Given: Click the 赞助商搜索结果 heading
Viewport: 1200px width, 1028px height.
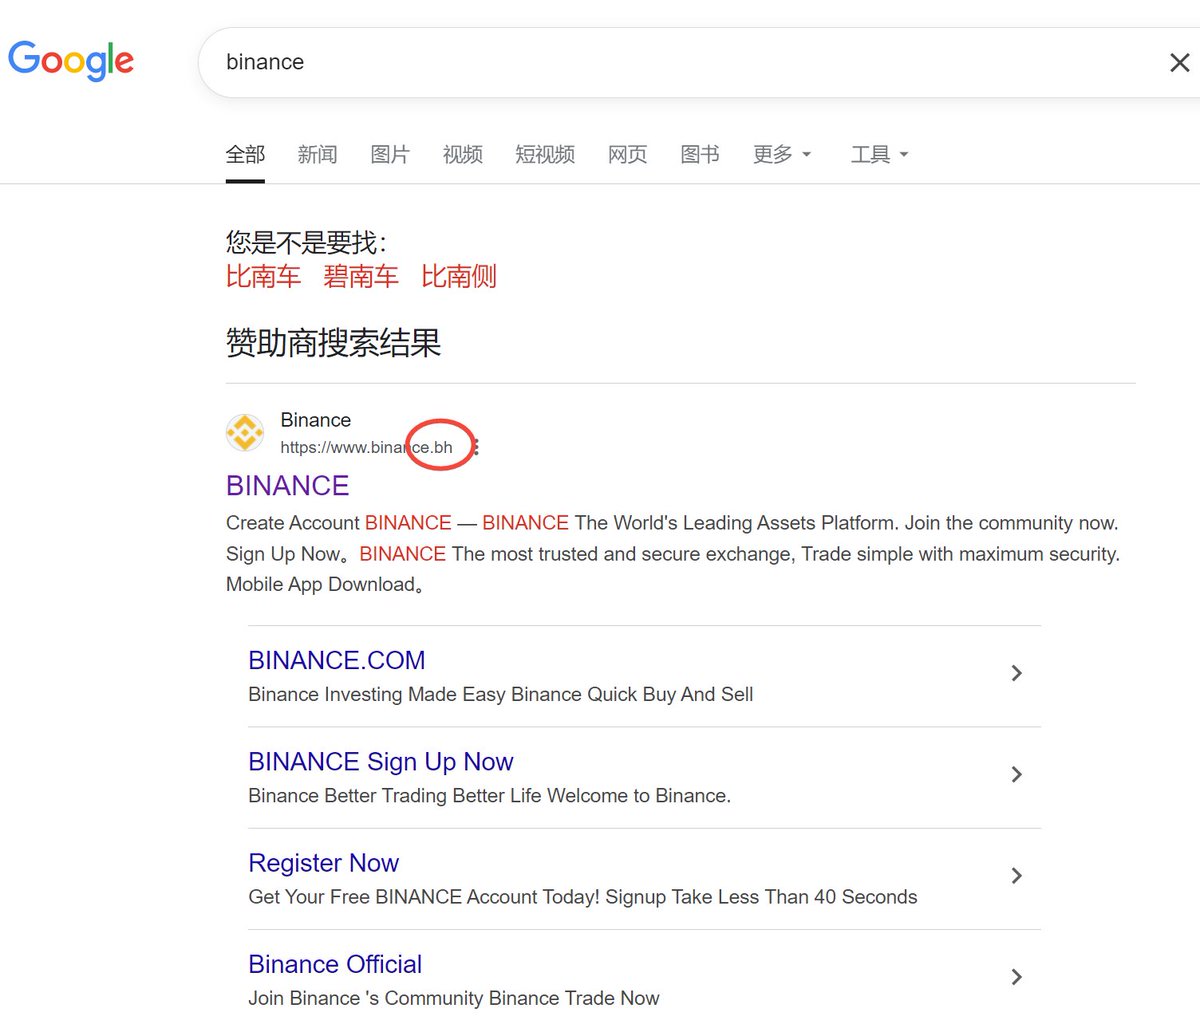Looking at the screenshot, I should [x=333, y=343].
